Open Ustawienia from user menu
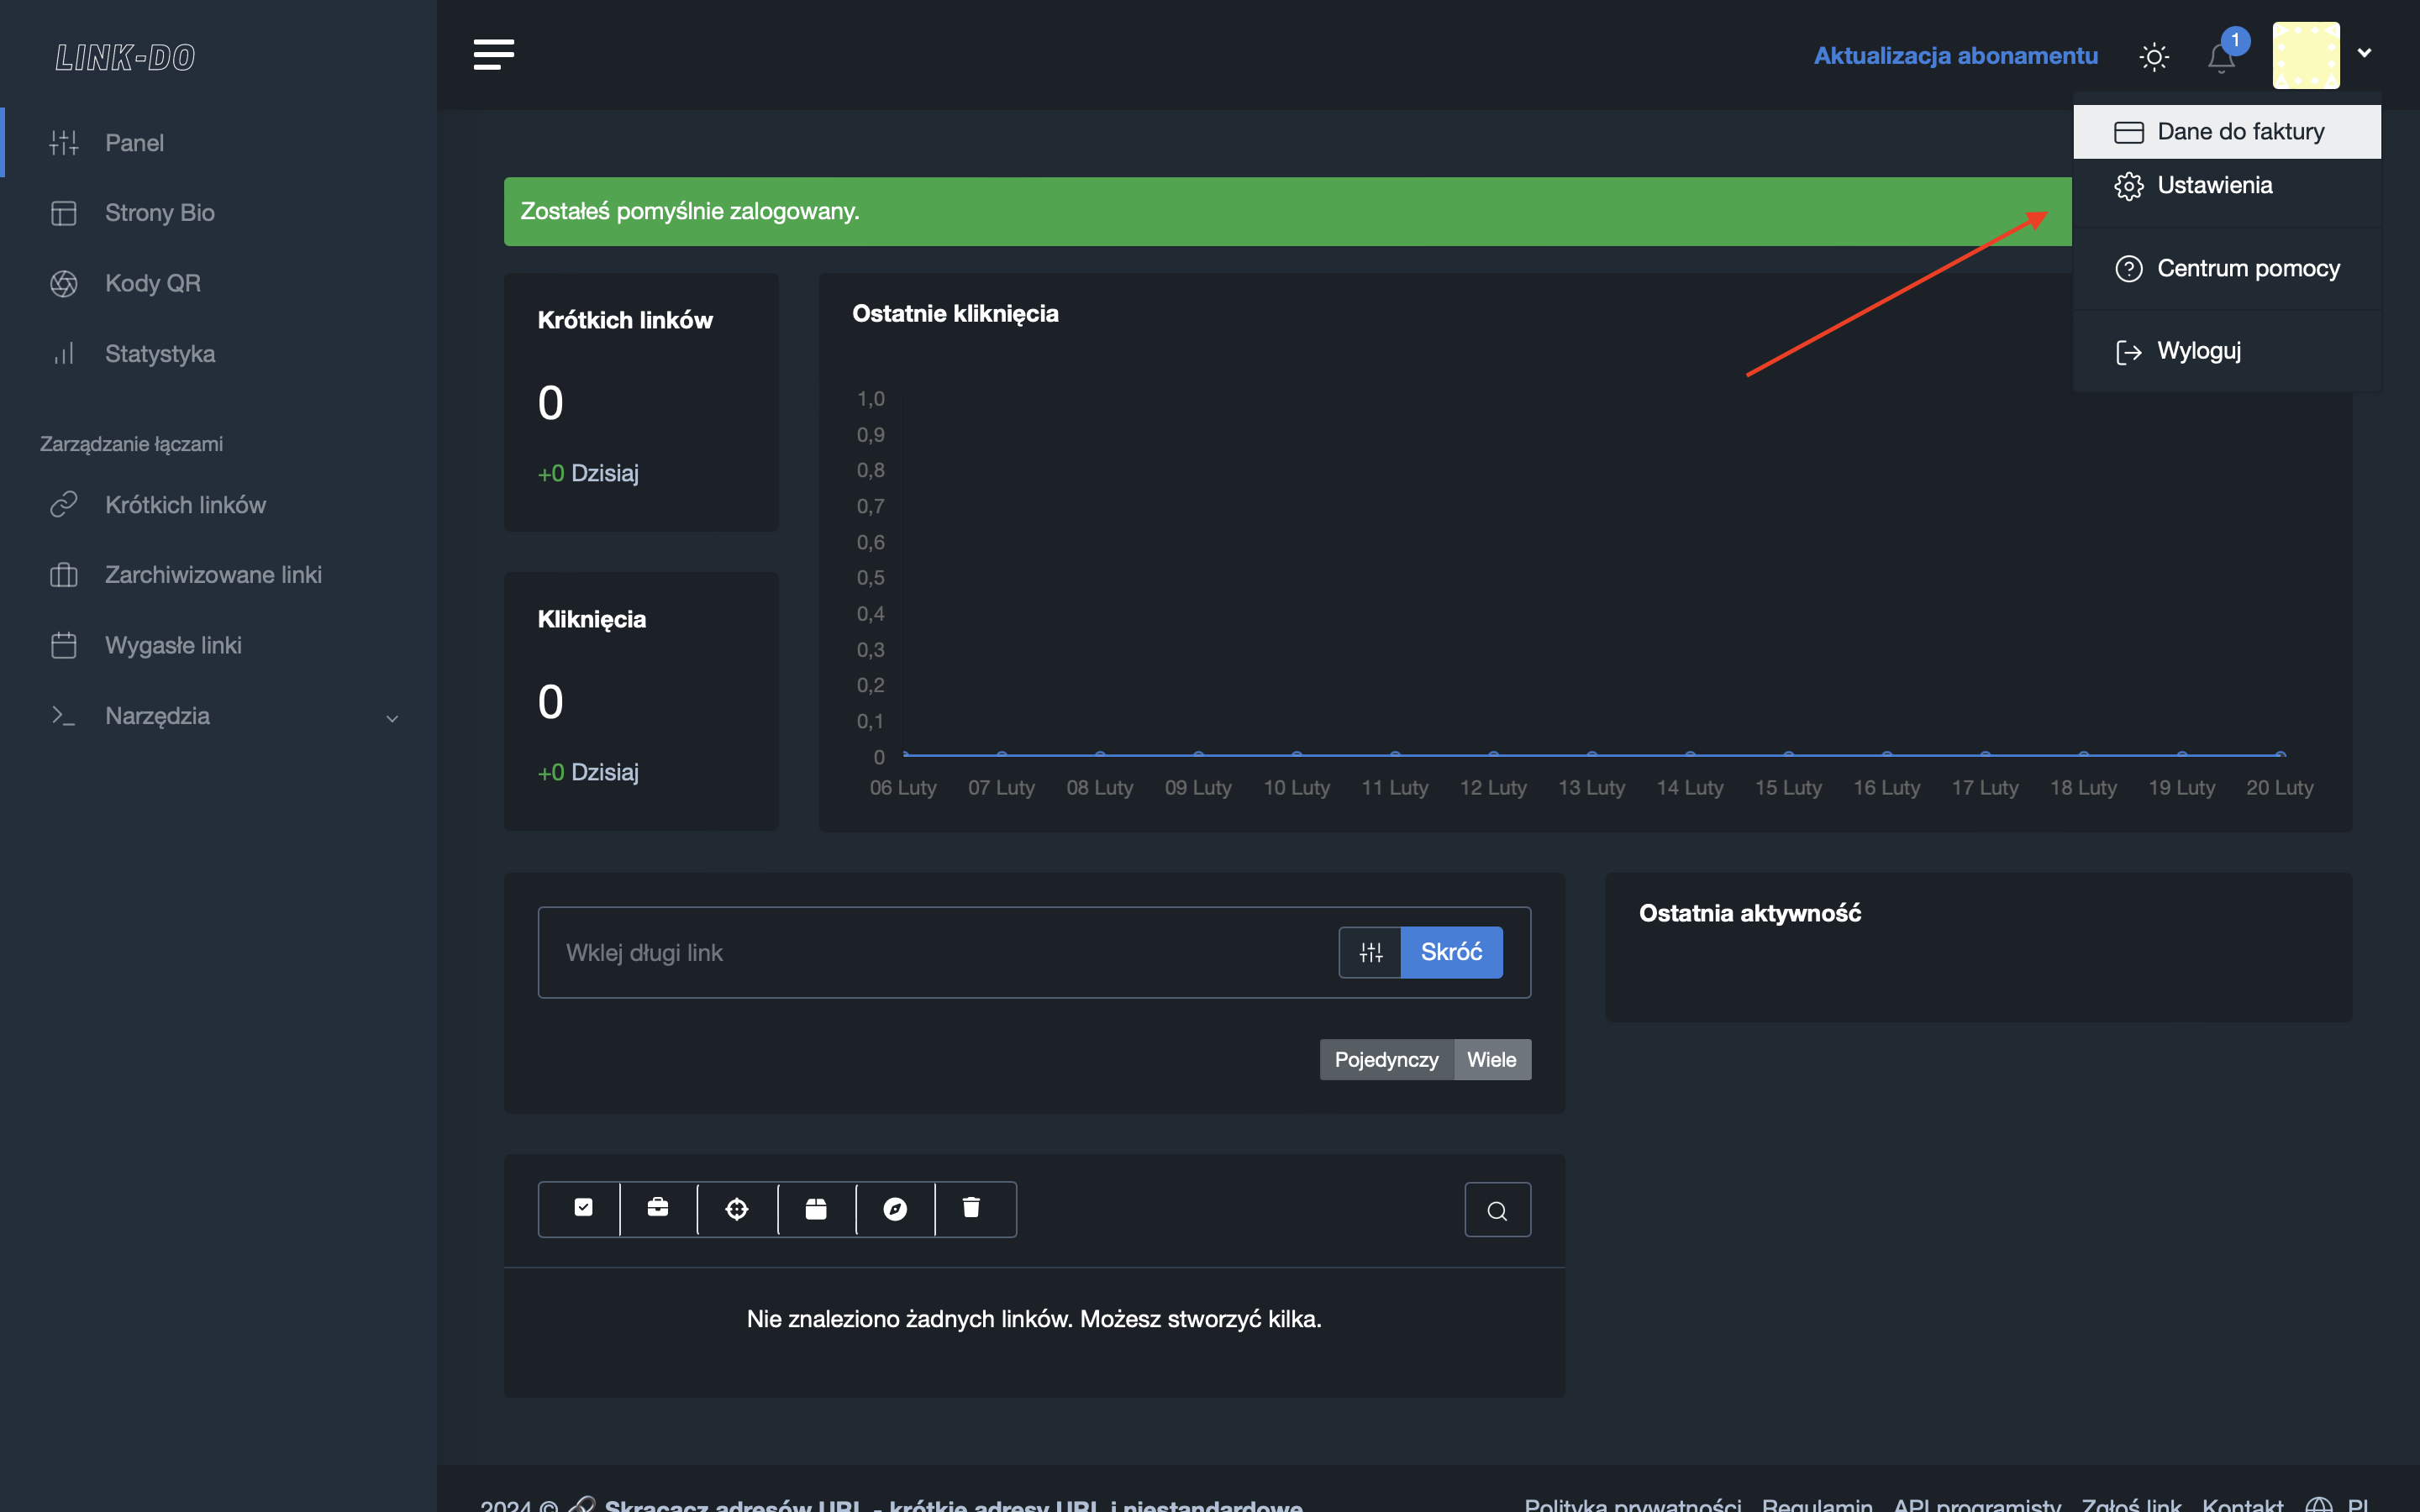2420x1512 pixels. (2214, 186)
